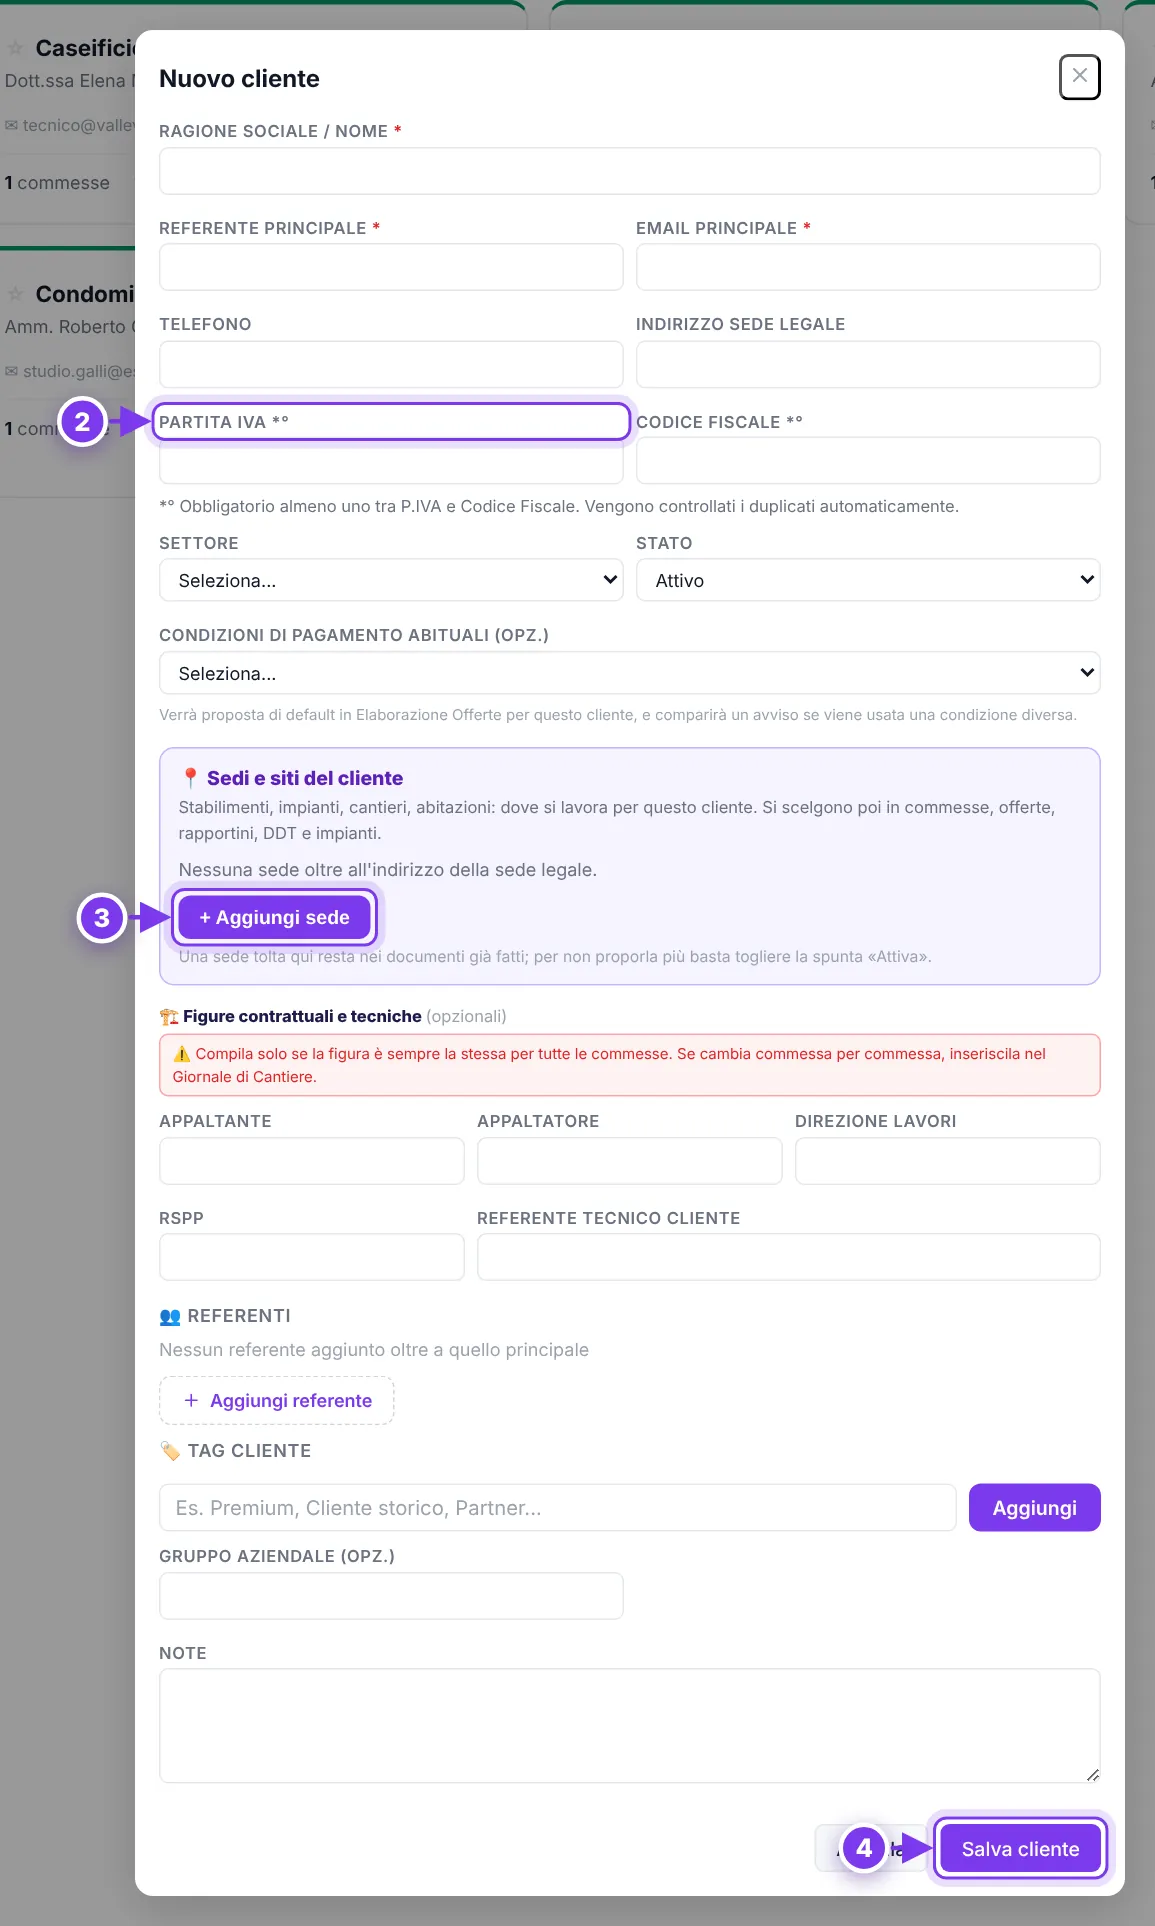The height and width of the screenshot is (1926, 1155).
Task: Click the Partita IVA input box
Action: [x=391, y=462]
